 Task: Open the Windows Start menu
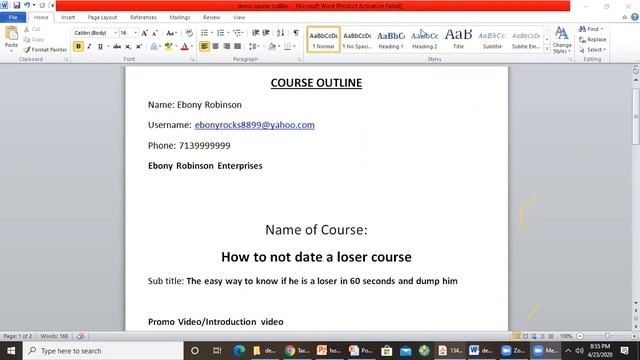11,351
